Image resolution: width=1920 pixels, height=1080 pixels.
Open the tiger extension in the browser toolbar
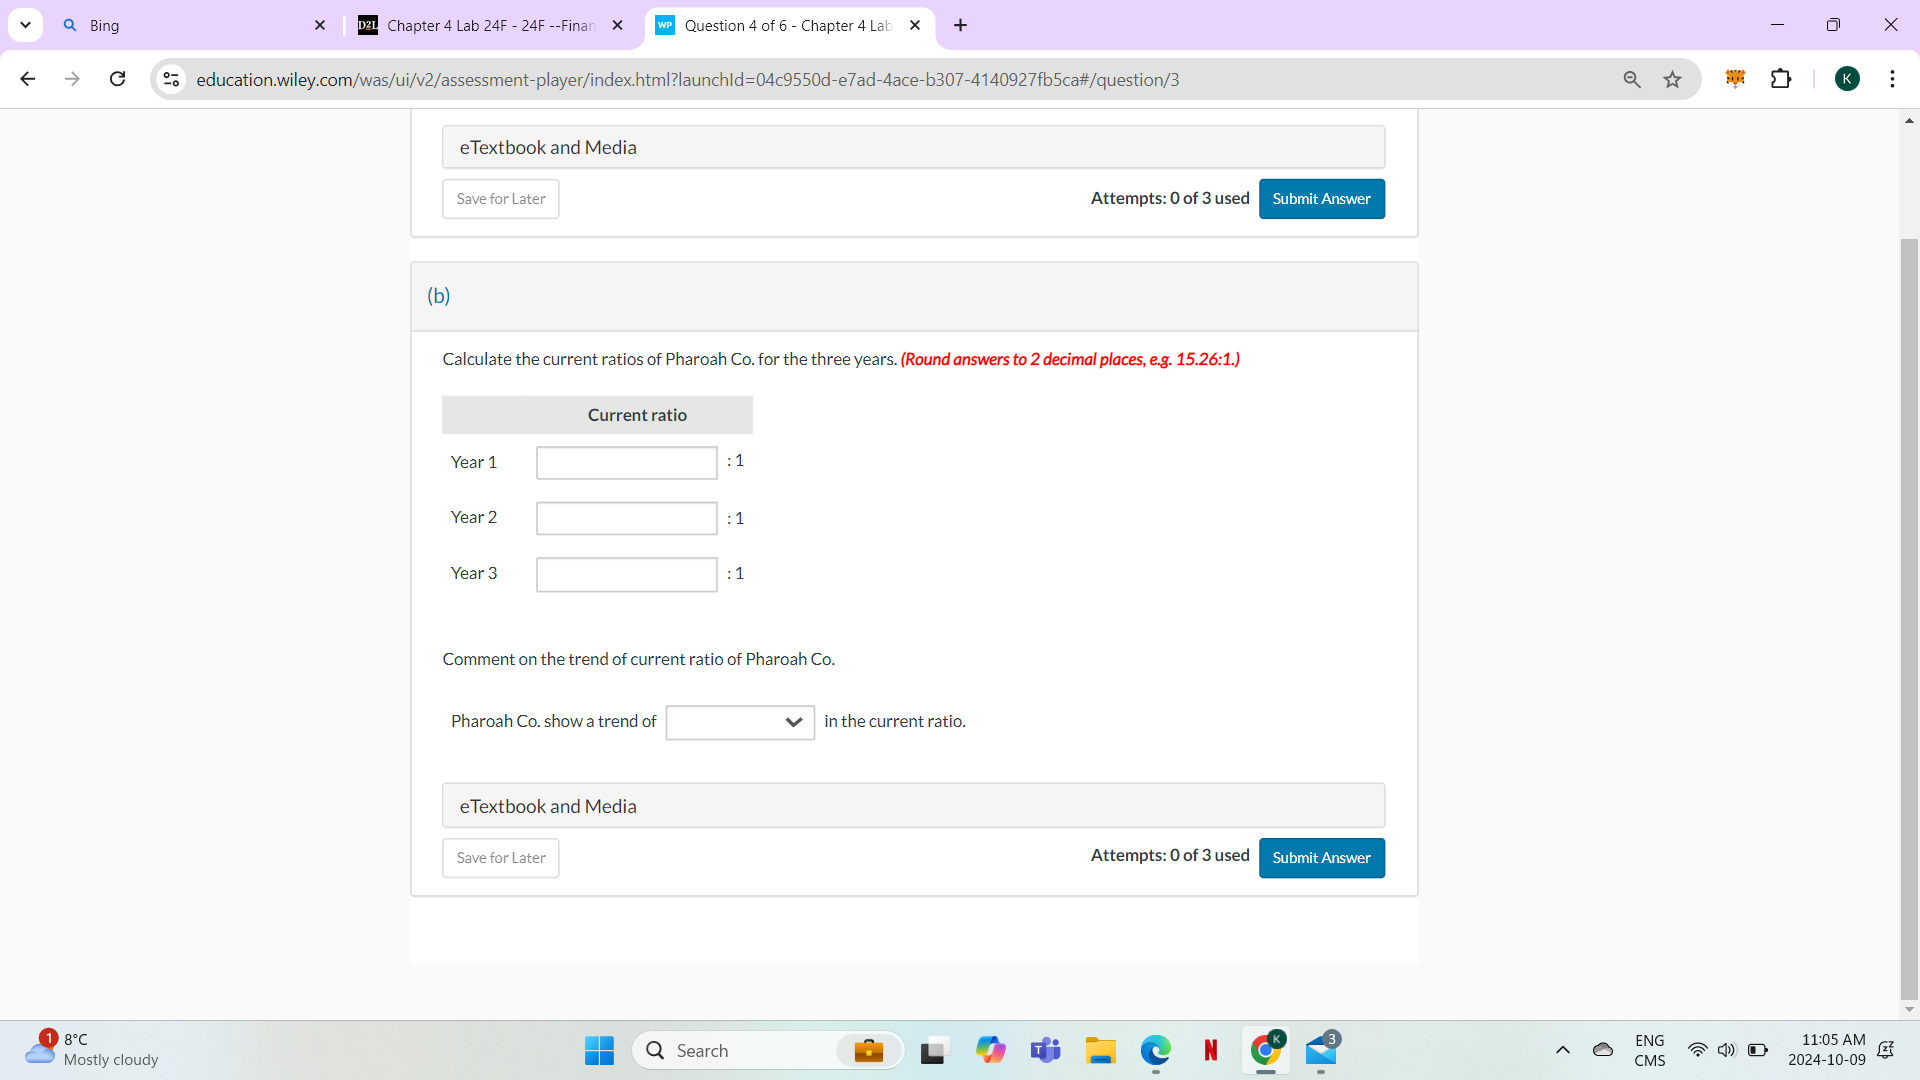1735,78
